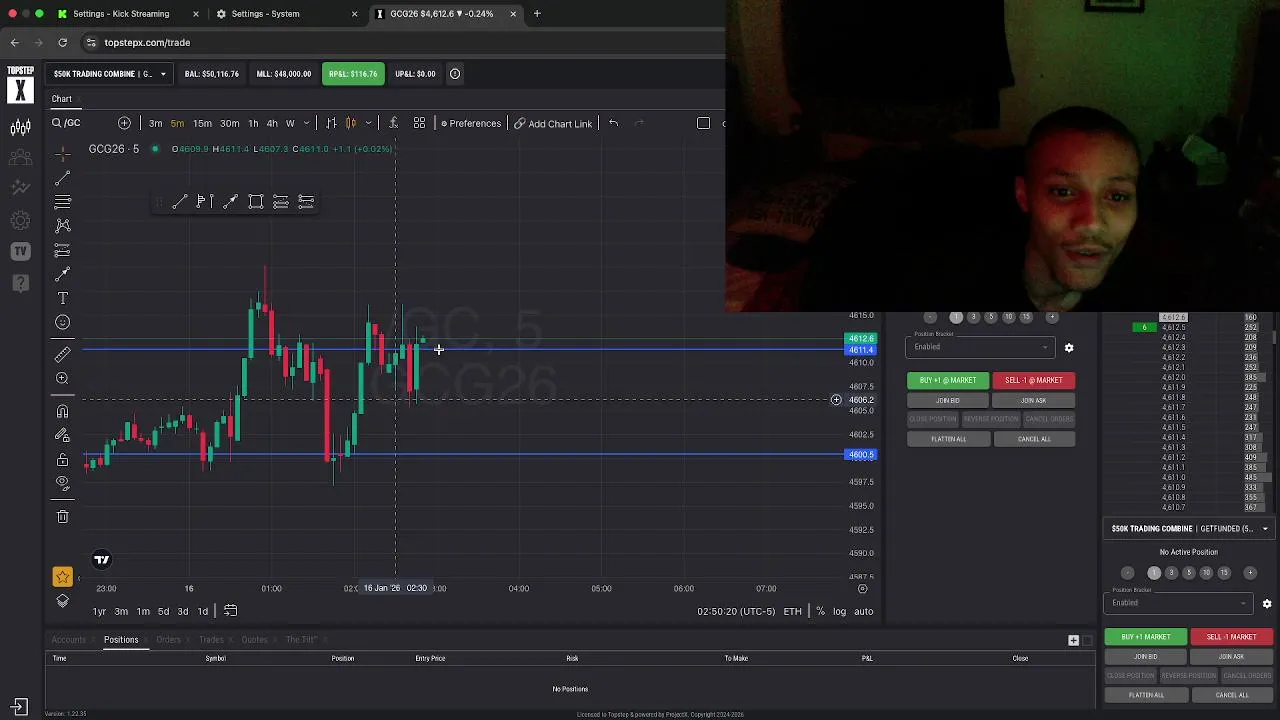
Task: Open the Settings gear in left sidebar
Action: pos(20,220)
